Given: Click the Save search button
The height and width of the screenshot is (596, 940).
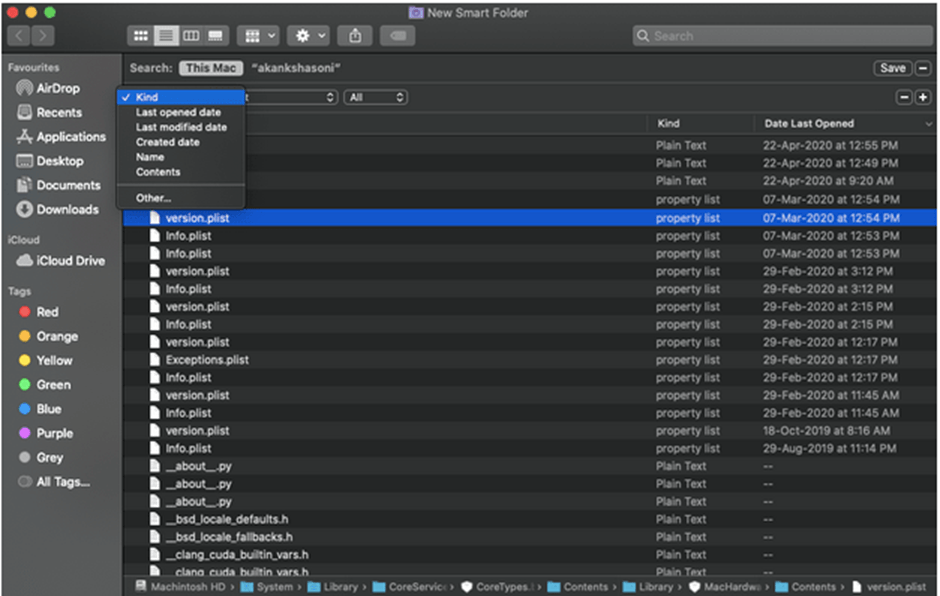Looking at the screenshot, I should click(893, 68).
